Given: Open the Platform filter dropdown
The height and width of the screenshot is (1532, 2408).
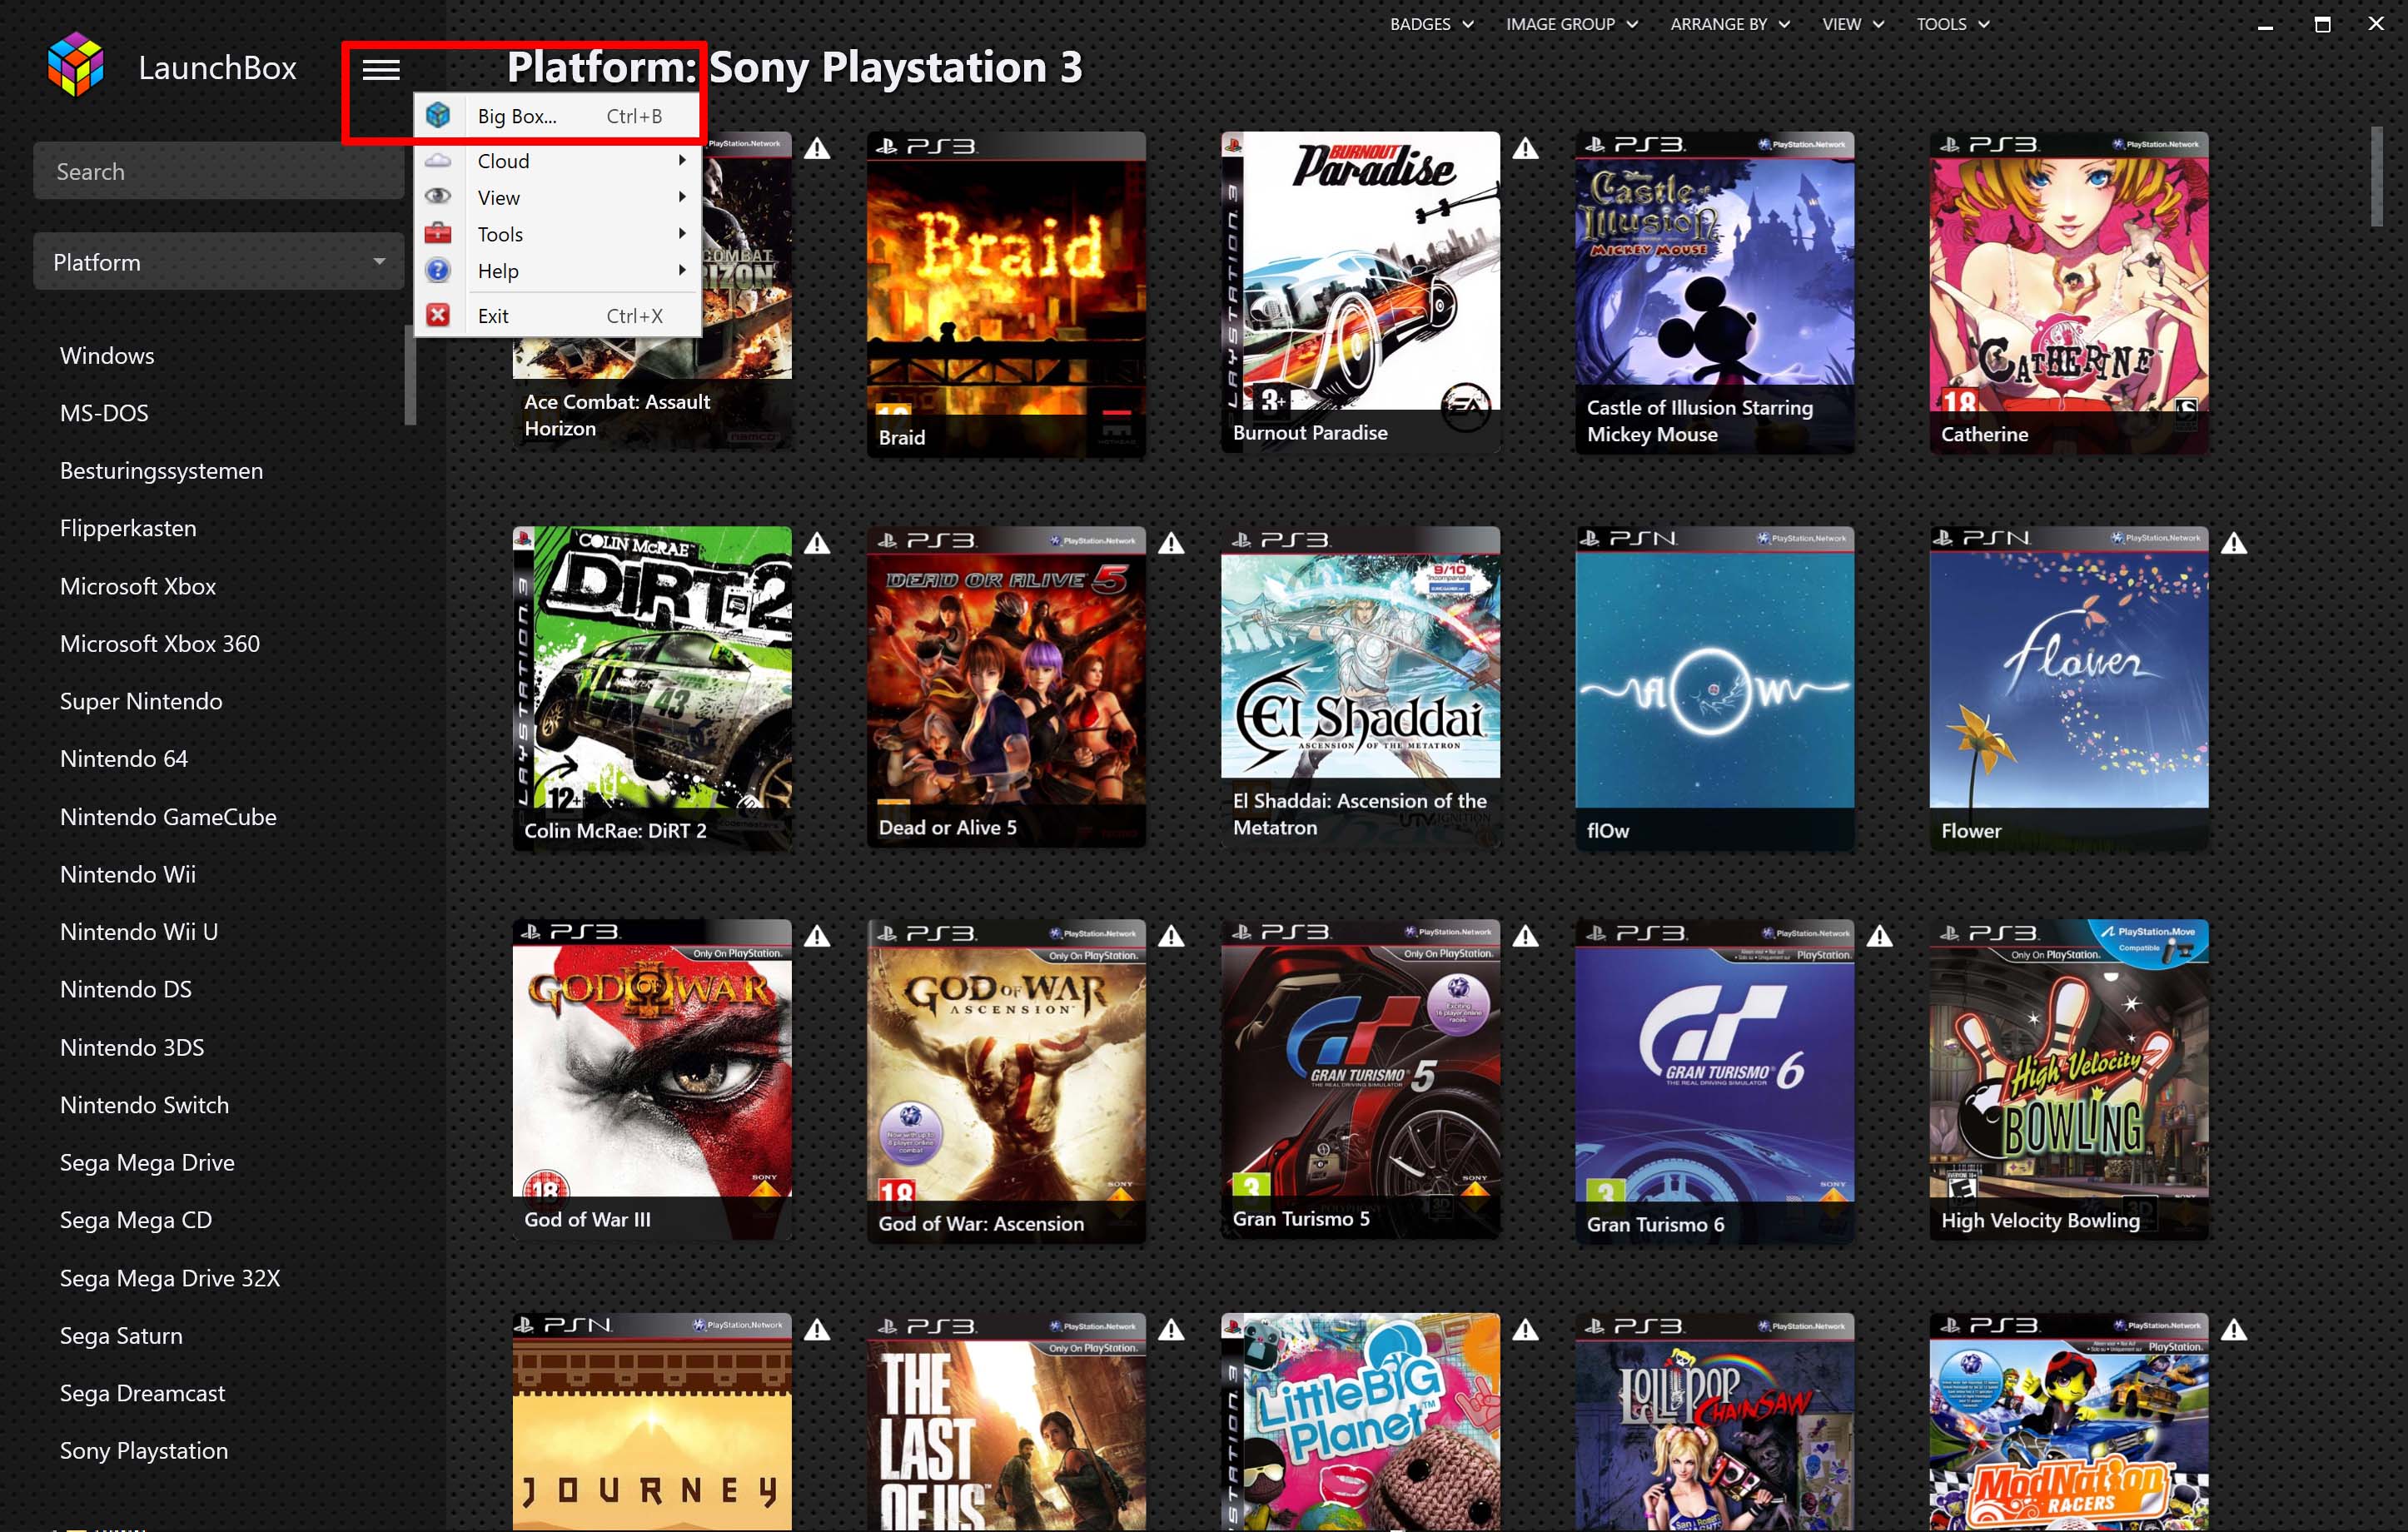Looking at the screenshot, I should tap(219, 262).
